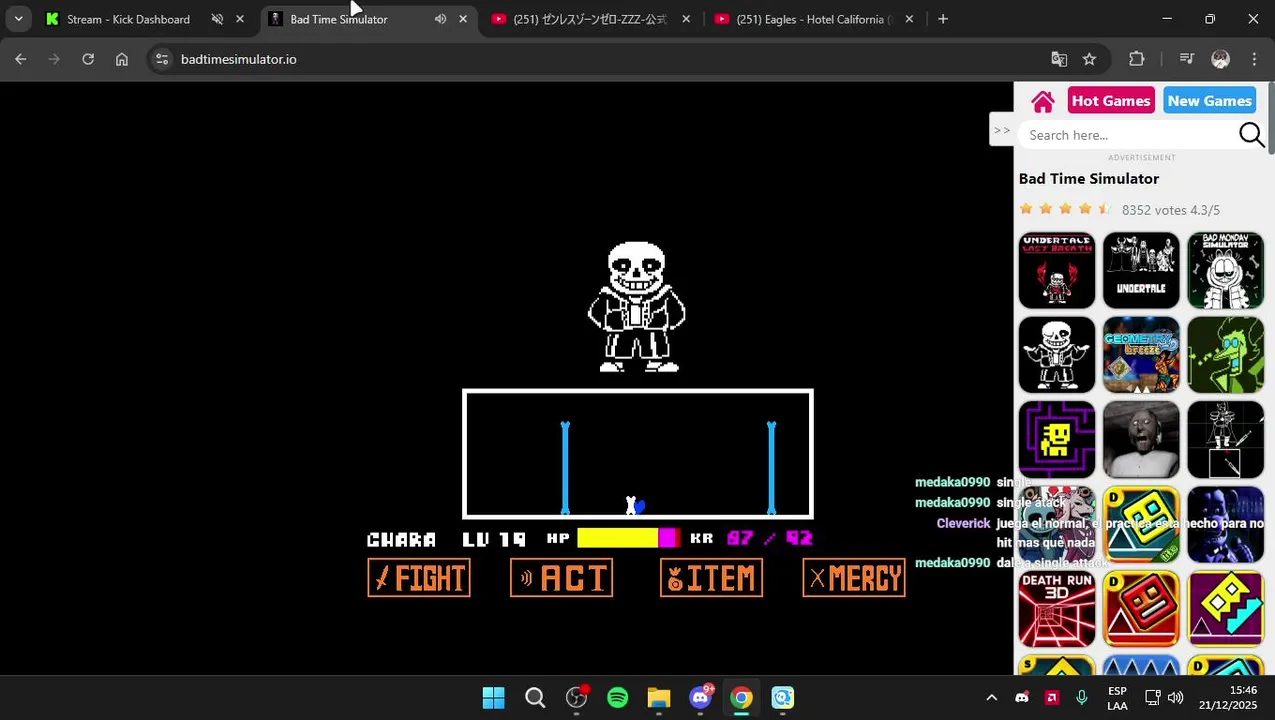This screenshot has height=720, width=1275.
Task: Open the clock and date 15:46
Action: 1228,697
